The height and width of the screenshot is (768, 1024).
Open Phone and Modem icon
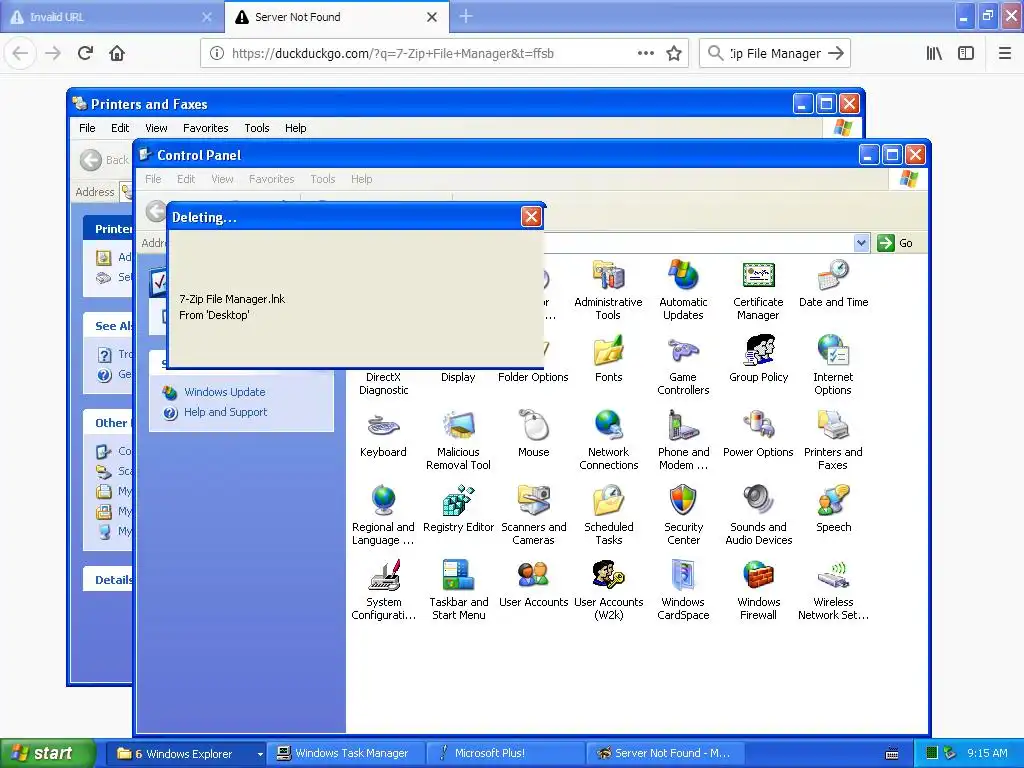[x=683, y=440]
